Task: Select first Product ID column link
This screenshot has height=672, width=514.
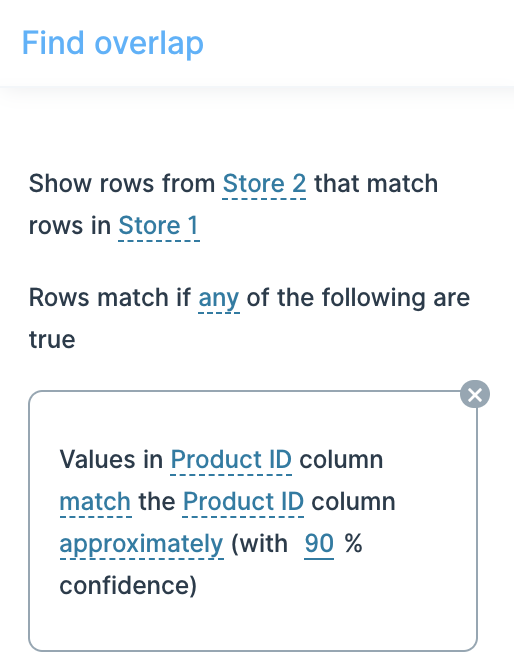Action: pyautogui.click(x=231, y=460)
